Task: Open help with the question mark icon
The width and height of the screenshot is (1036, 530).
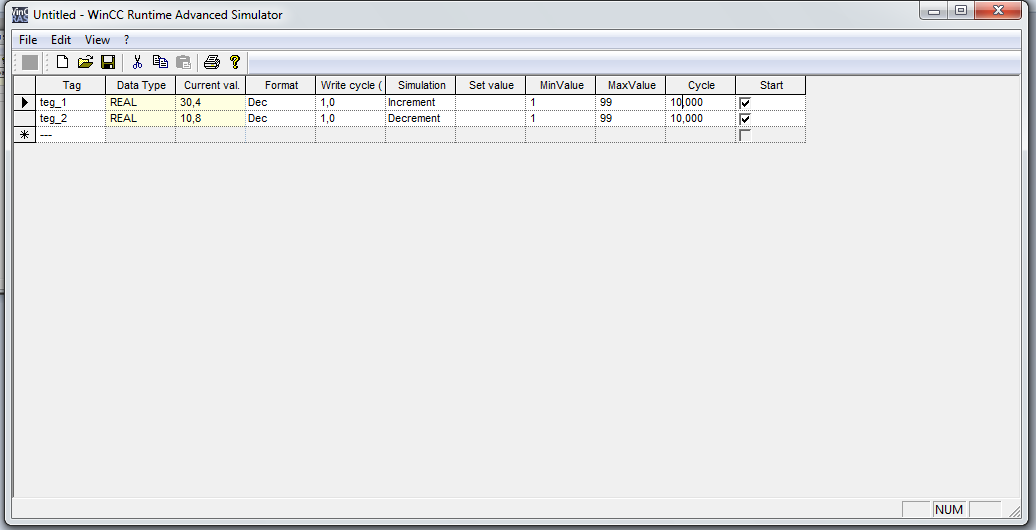Action: pyautogui.click(x=235, y=62)
